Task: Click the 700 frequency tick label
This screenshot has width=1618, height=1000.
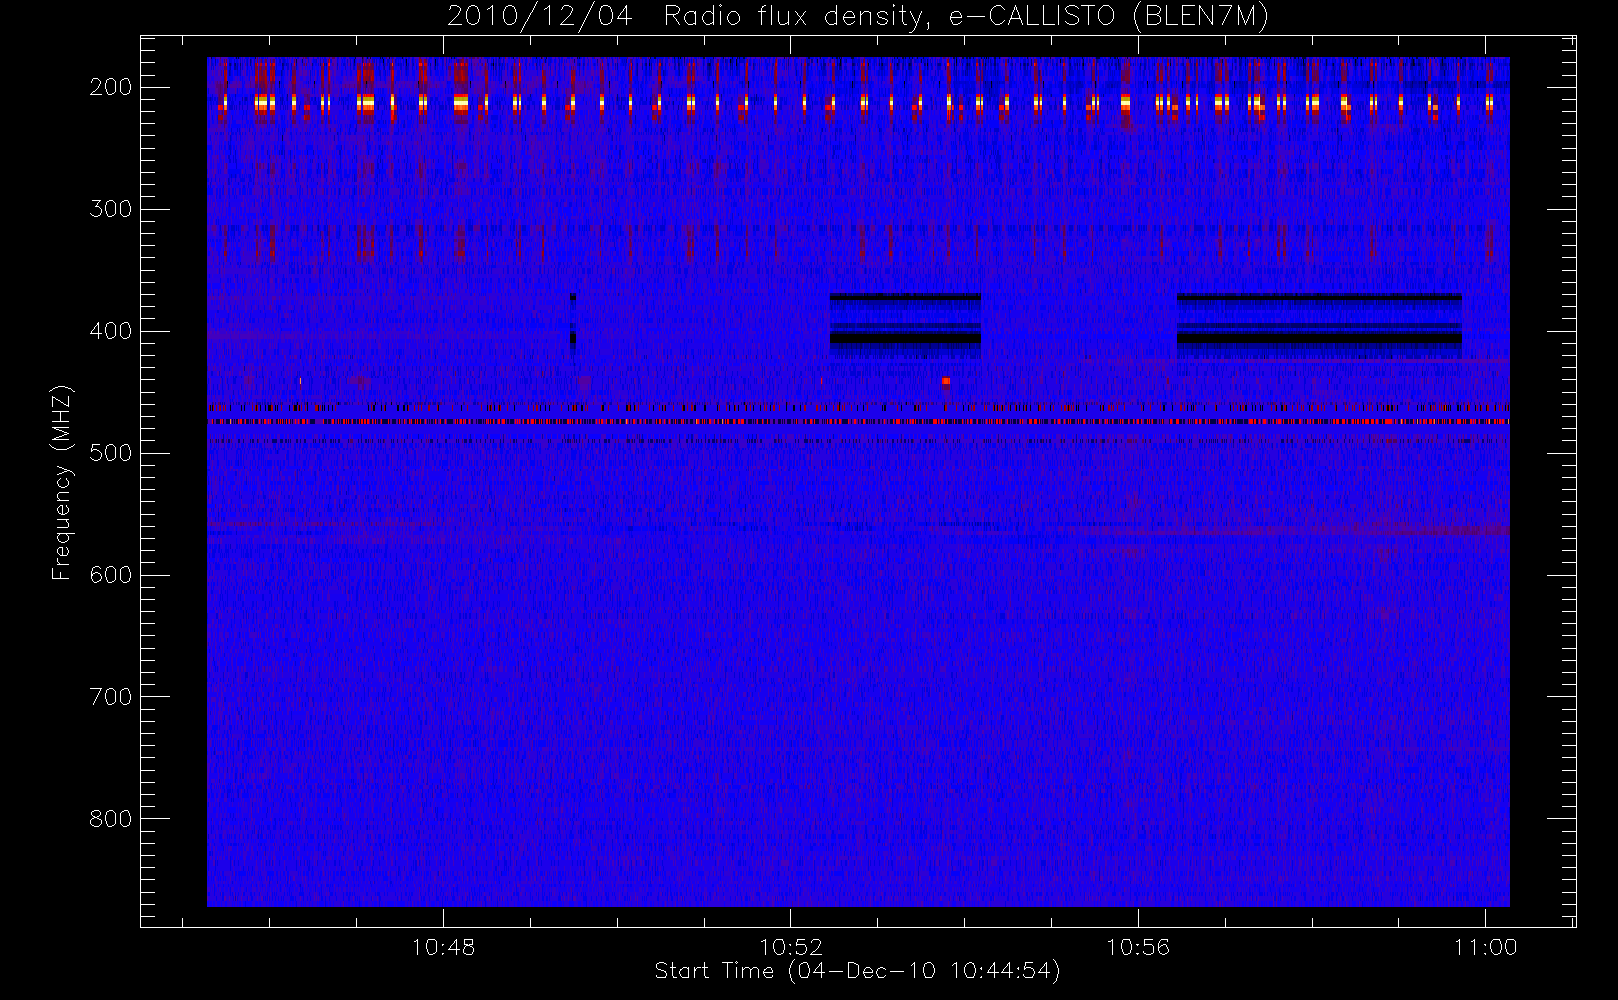Action: tap(110, 697)
